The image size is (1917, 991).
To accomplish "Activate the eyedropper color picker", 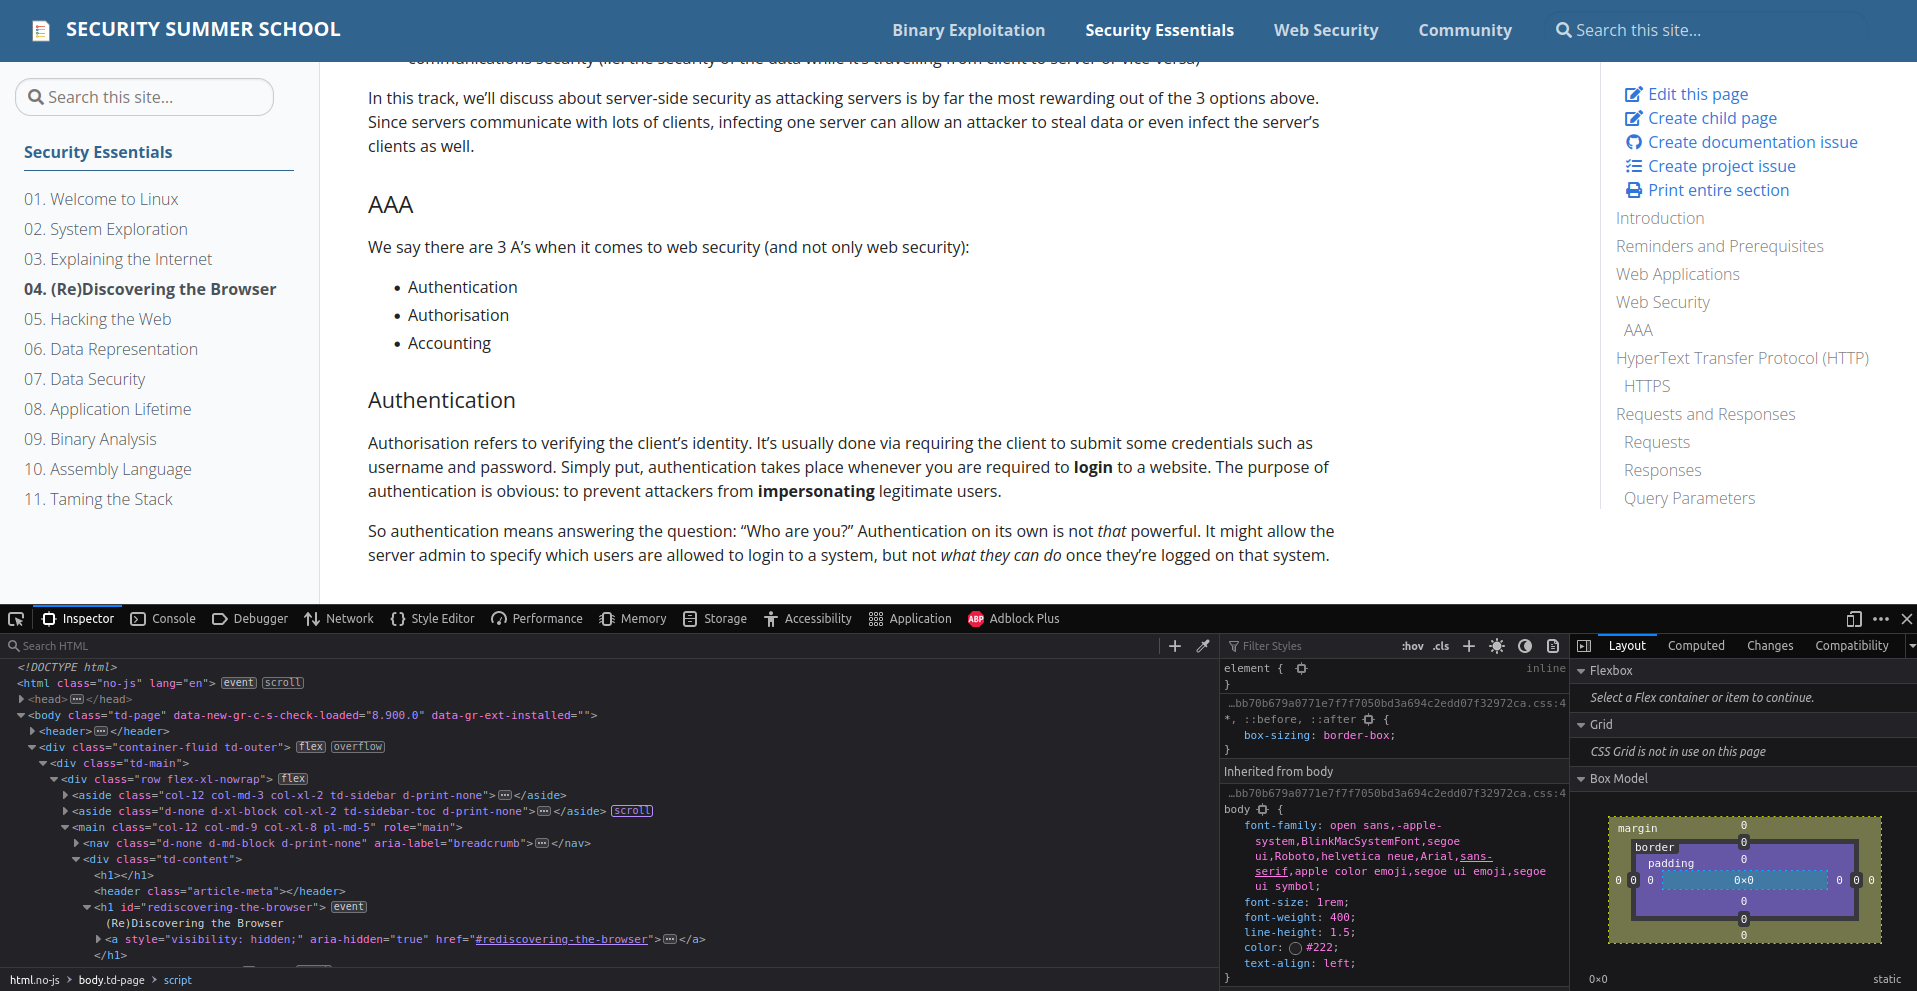I will pos(1203,646).
